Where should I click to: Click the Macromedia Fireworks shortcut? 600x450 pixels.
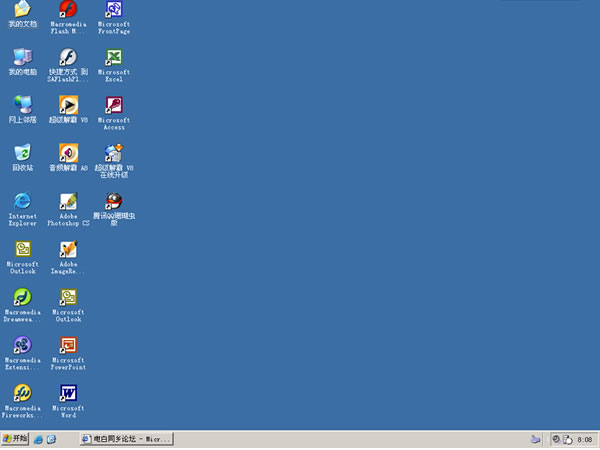point(22,393)
